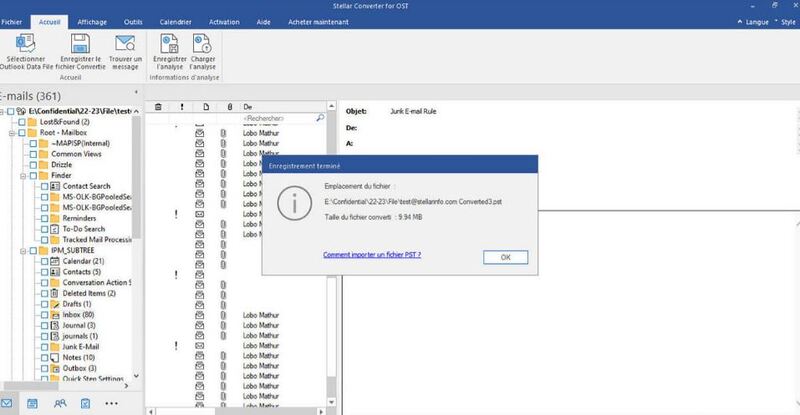This screenshot has width=800, height=415.
Task: Check the Drizzle folder checkbox
Action: 33,164
